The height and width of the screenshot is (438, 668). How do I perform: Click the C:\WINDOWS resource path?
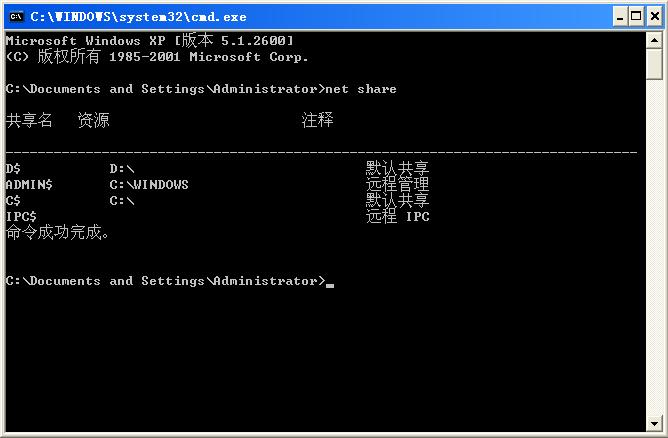[x=149, y=184]
